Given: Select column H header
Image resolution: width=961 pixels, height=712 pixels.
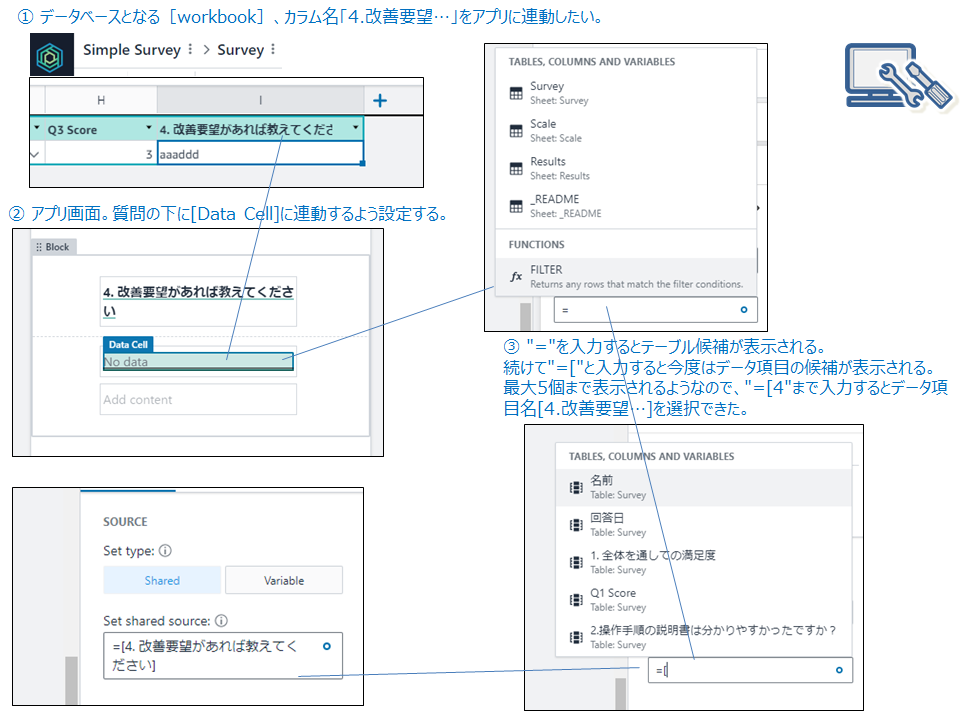Looking at the screenshot, I should (101, 100).
